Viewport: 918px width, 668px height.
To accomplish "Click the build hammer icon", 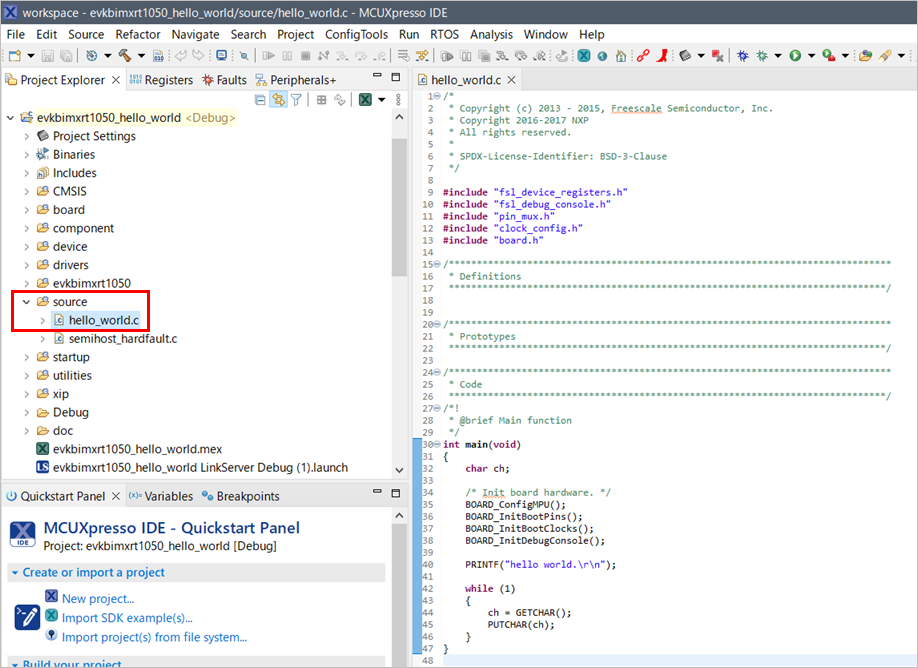I will point(125,56).
